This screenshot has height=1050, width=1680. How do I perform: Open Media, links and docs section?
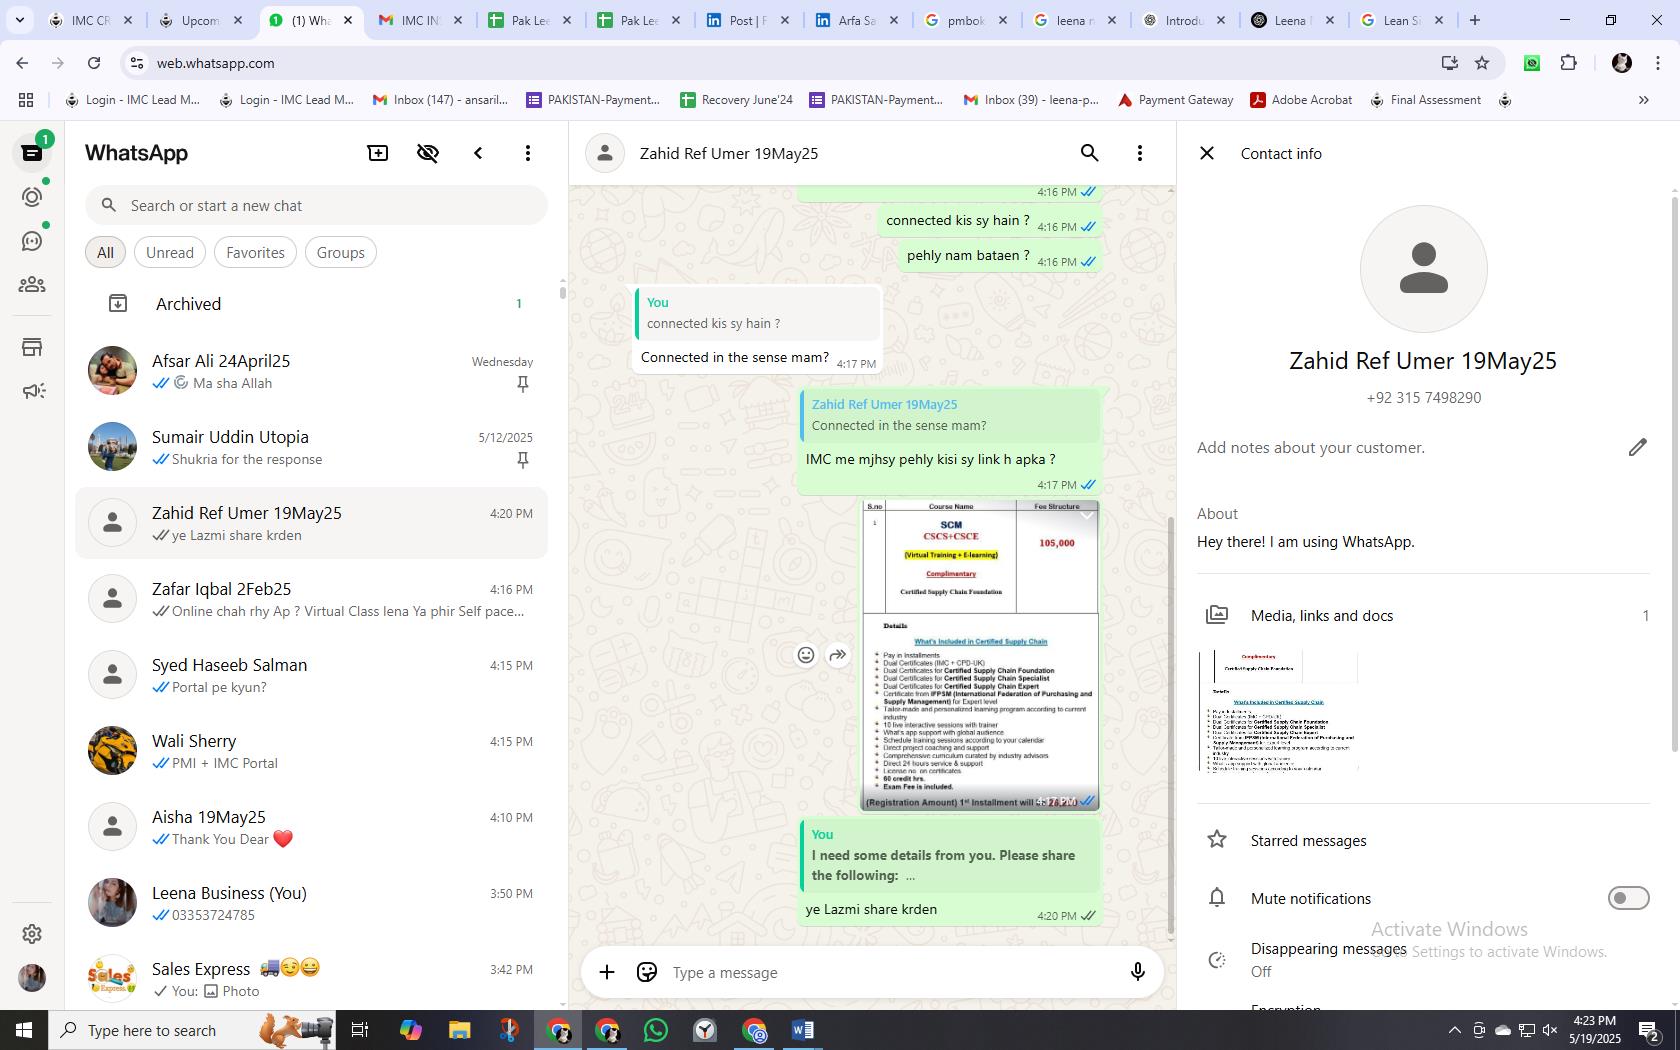click(x=1423, y=615)
